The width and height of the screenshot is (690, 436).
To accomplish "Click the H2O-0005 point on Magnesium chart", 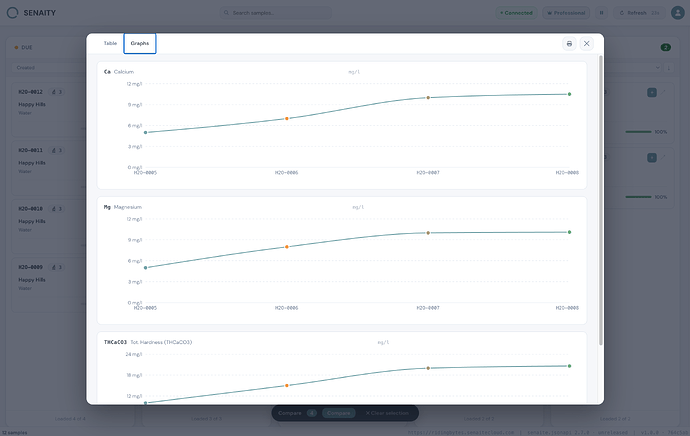I will click(146, 267).
